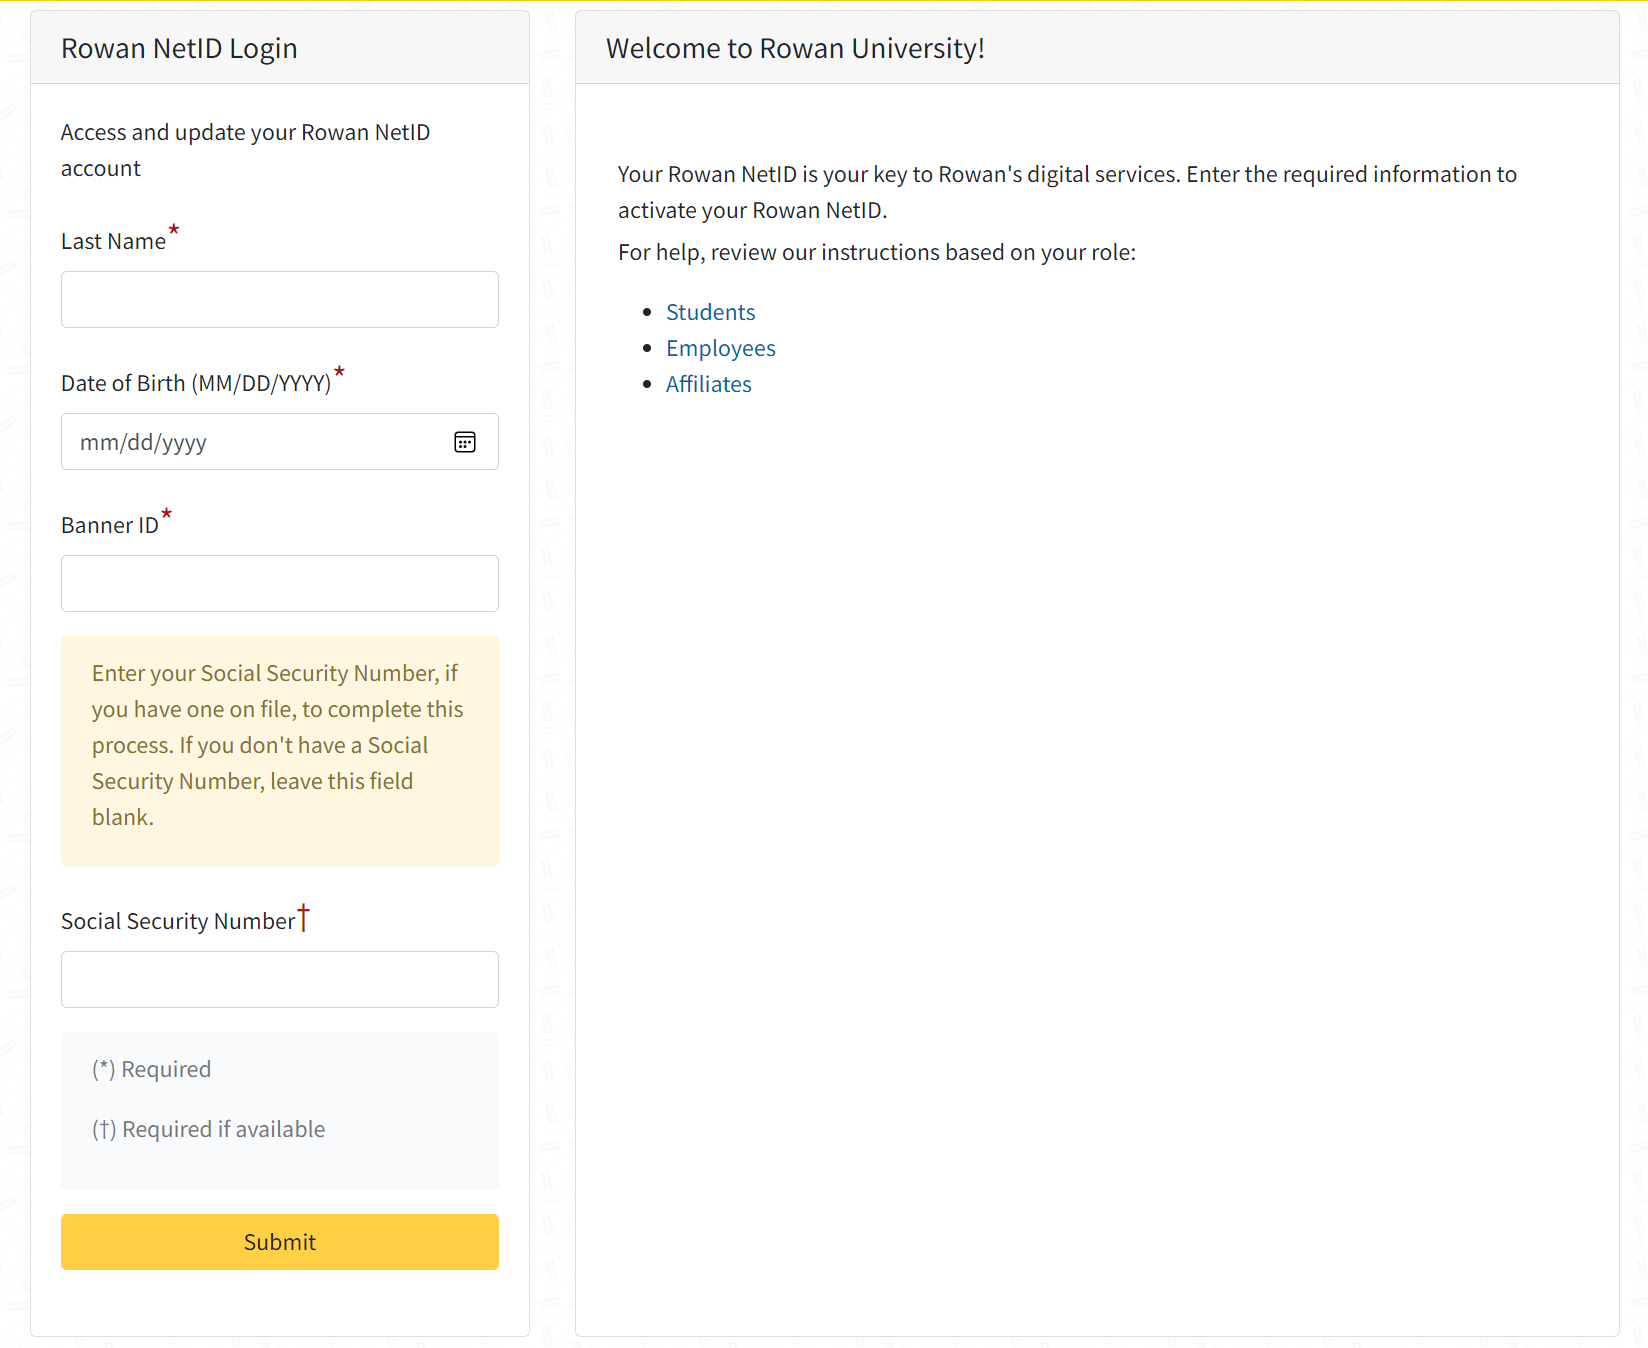Follow the Affiliates help link
This screenshot has height=1348, width=1648.
(x=708, y=385)
